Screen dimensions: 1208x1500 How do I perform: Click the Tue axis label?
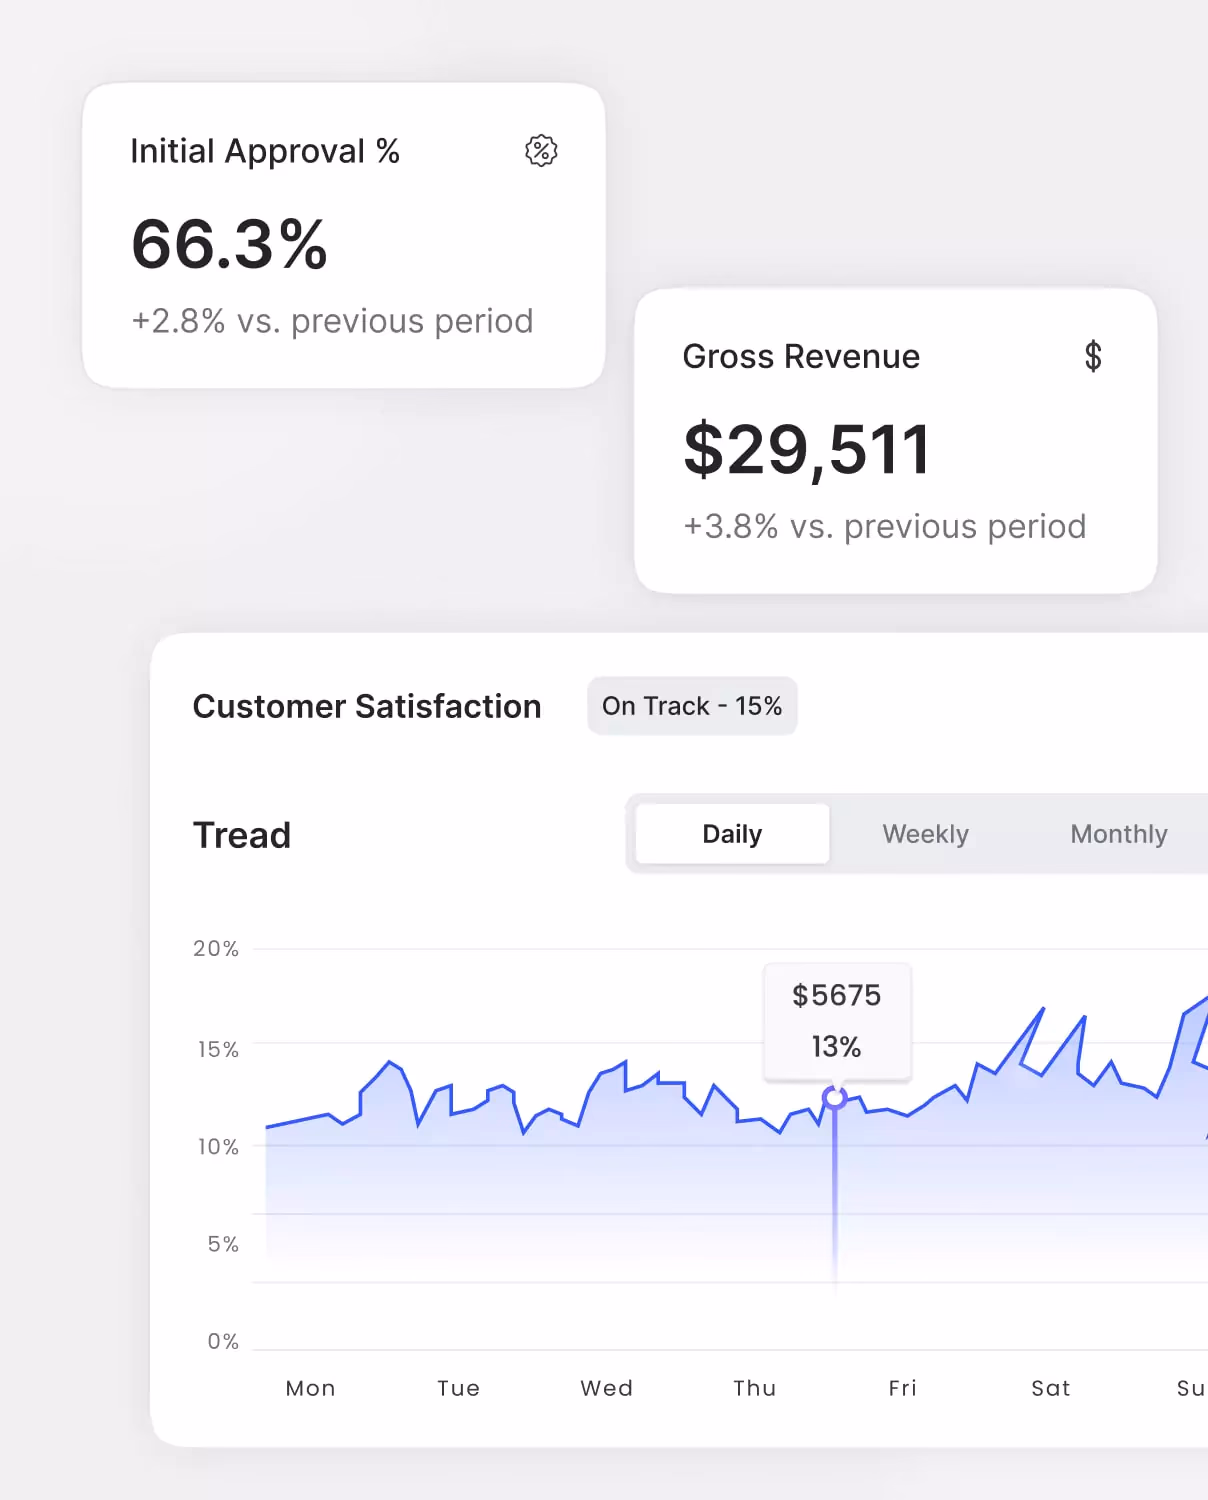click(459, 1388)
